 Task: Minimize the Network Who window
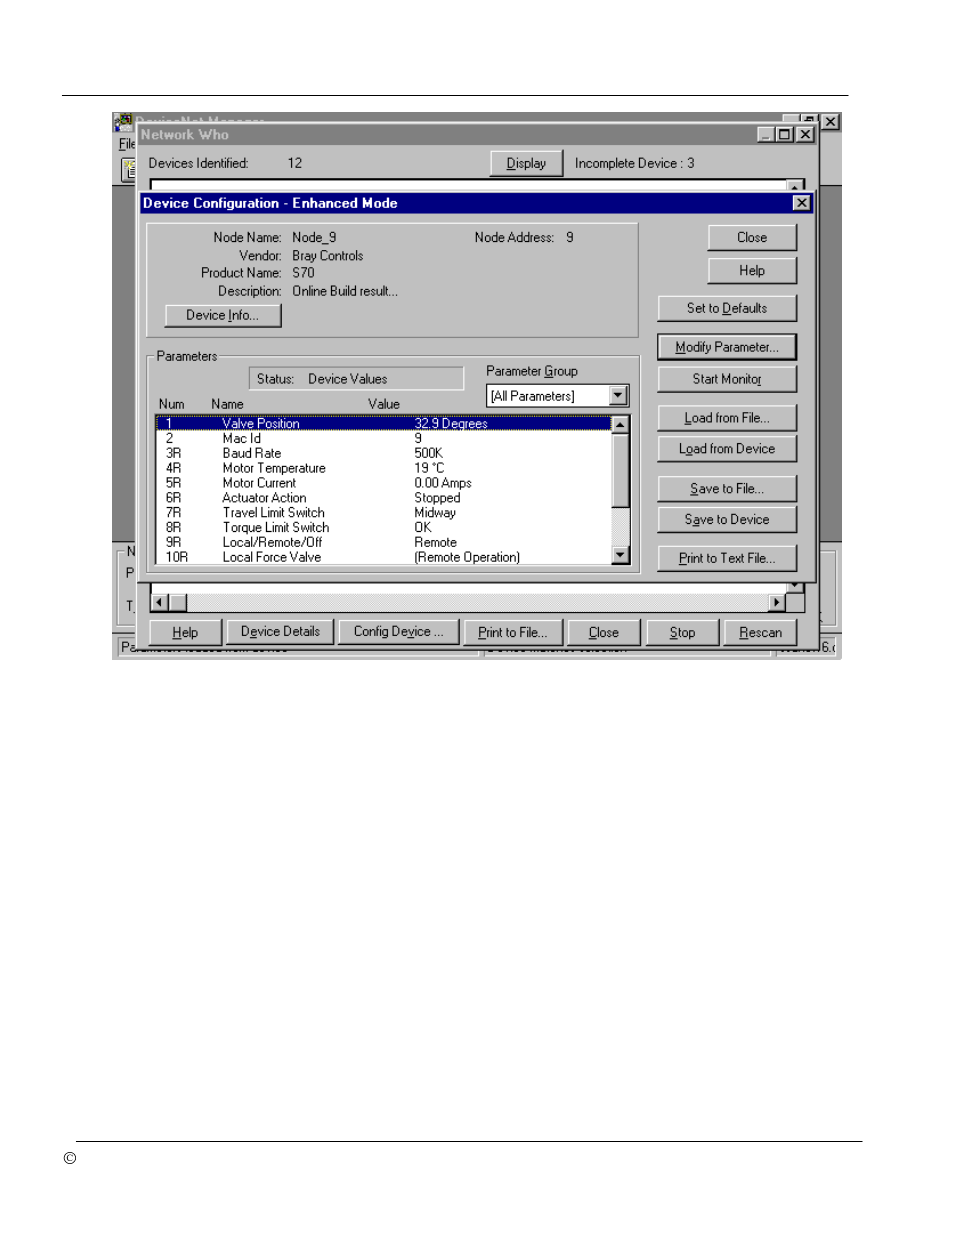tap(765, 134)
